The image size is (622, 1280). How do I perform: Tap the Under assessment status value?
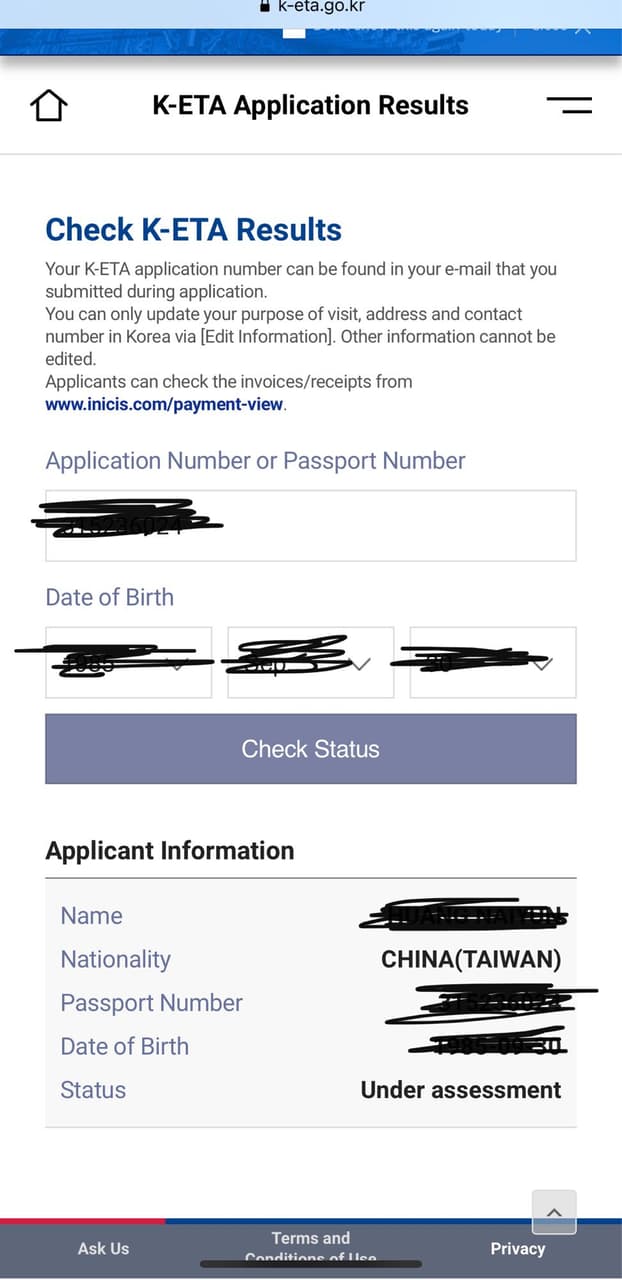461,1090
